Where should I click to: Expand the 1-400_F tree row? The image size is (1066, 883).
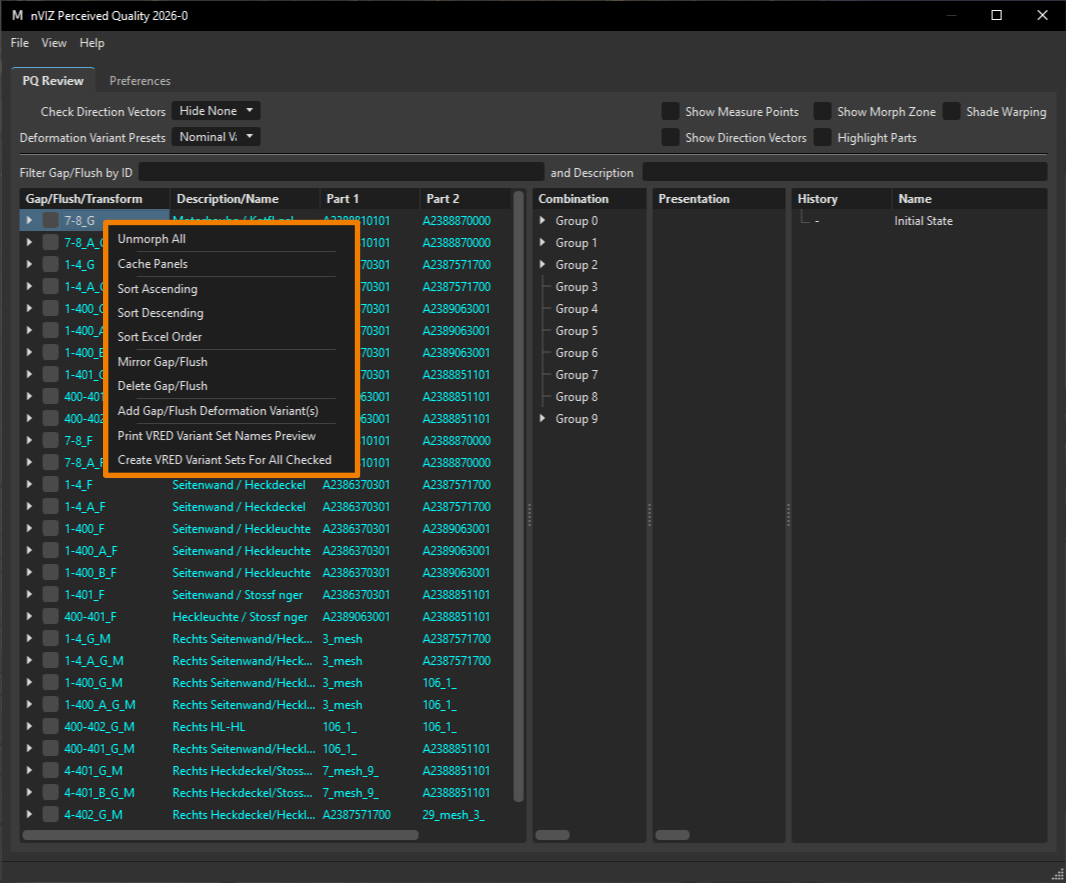click(x=29, y=528)
